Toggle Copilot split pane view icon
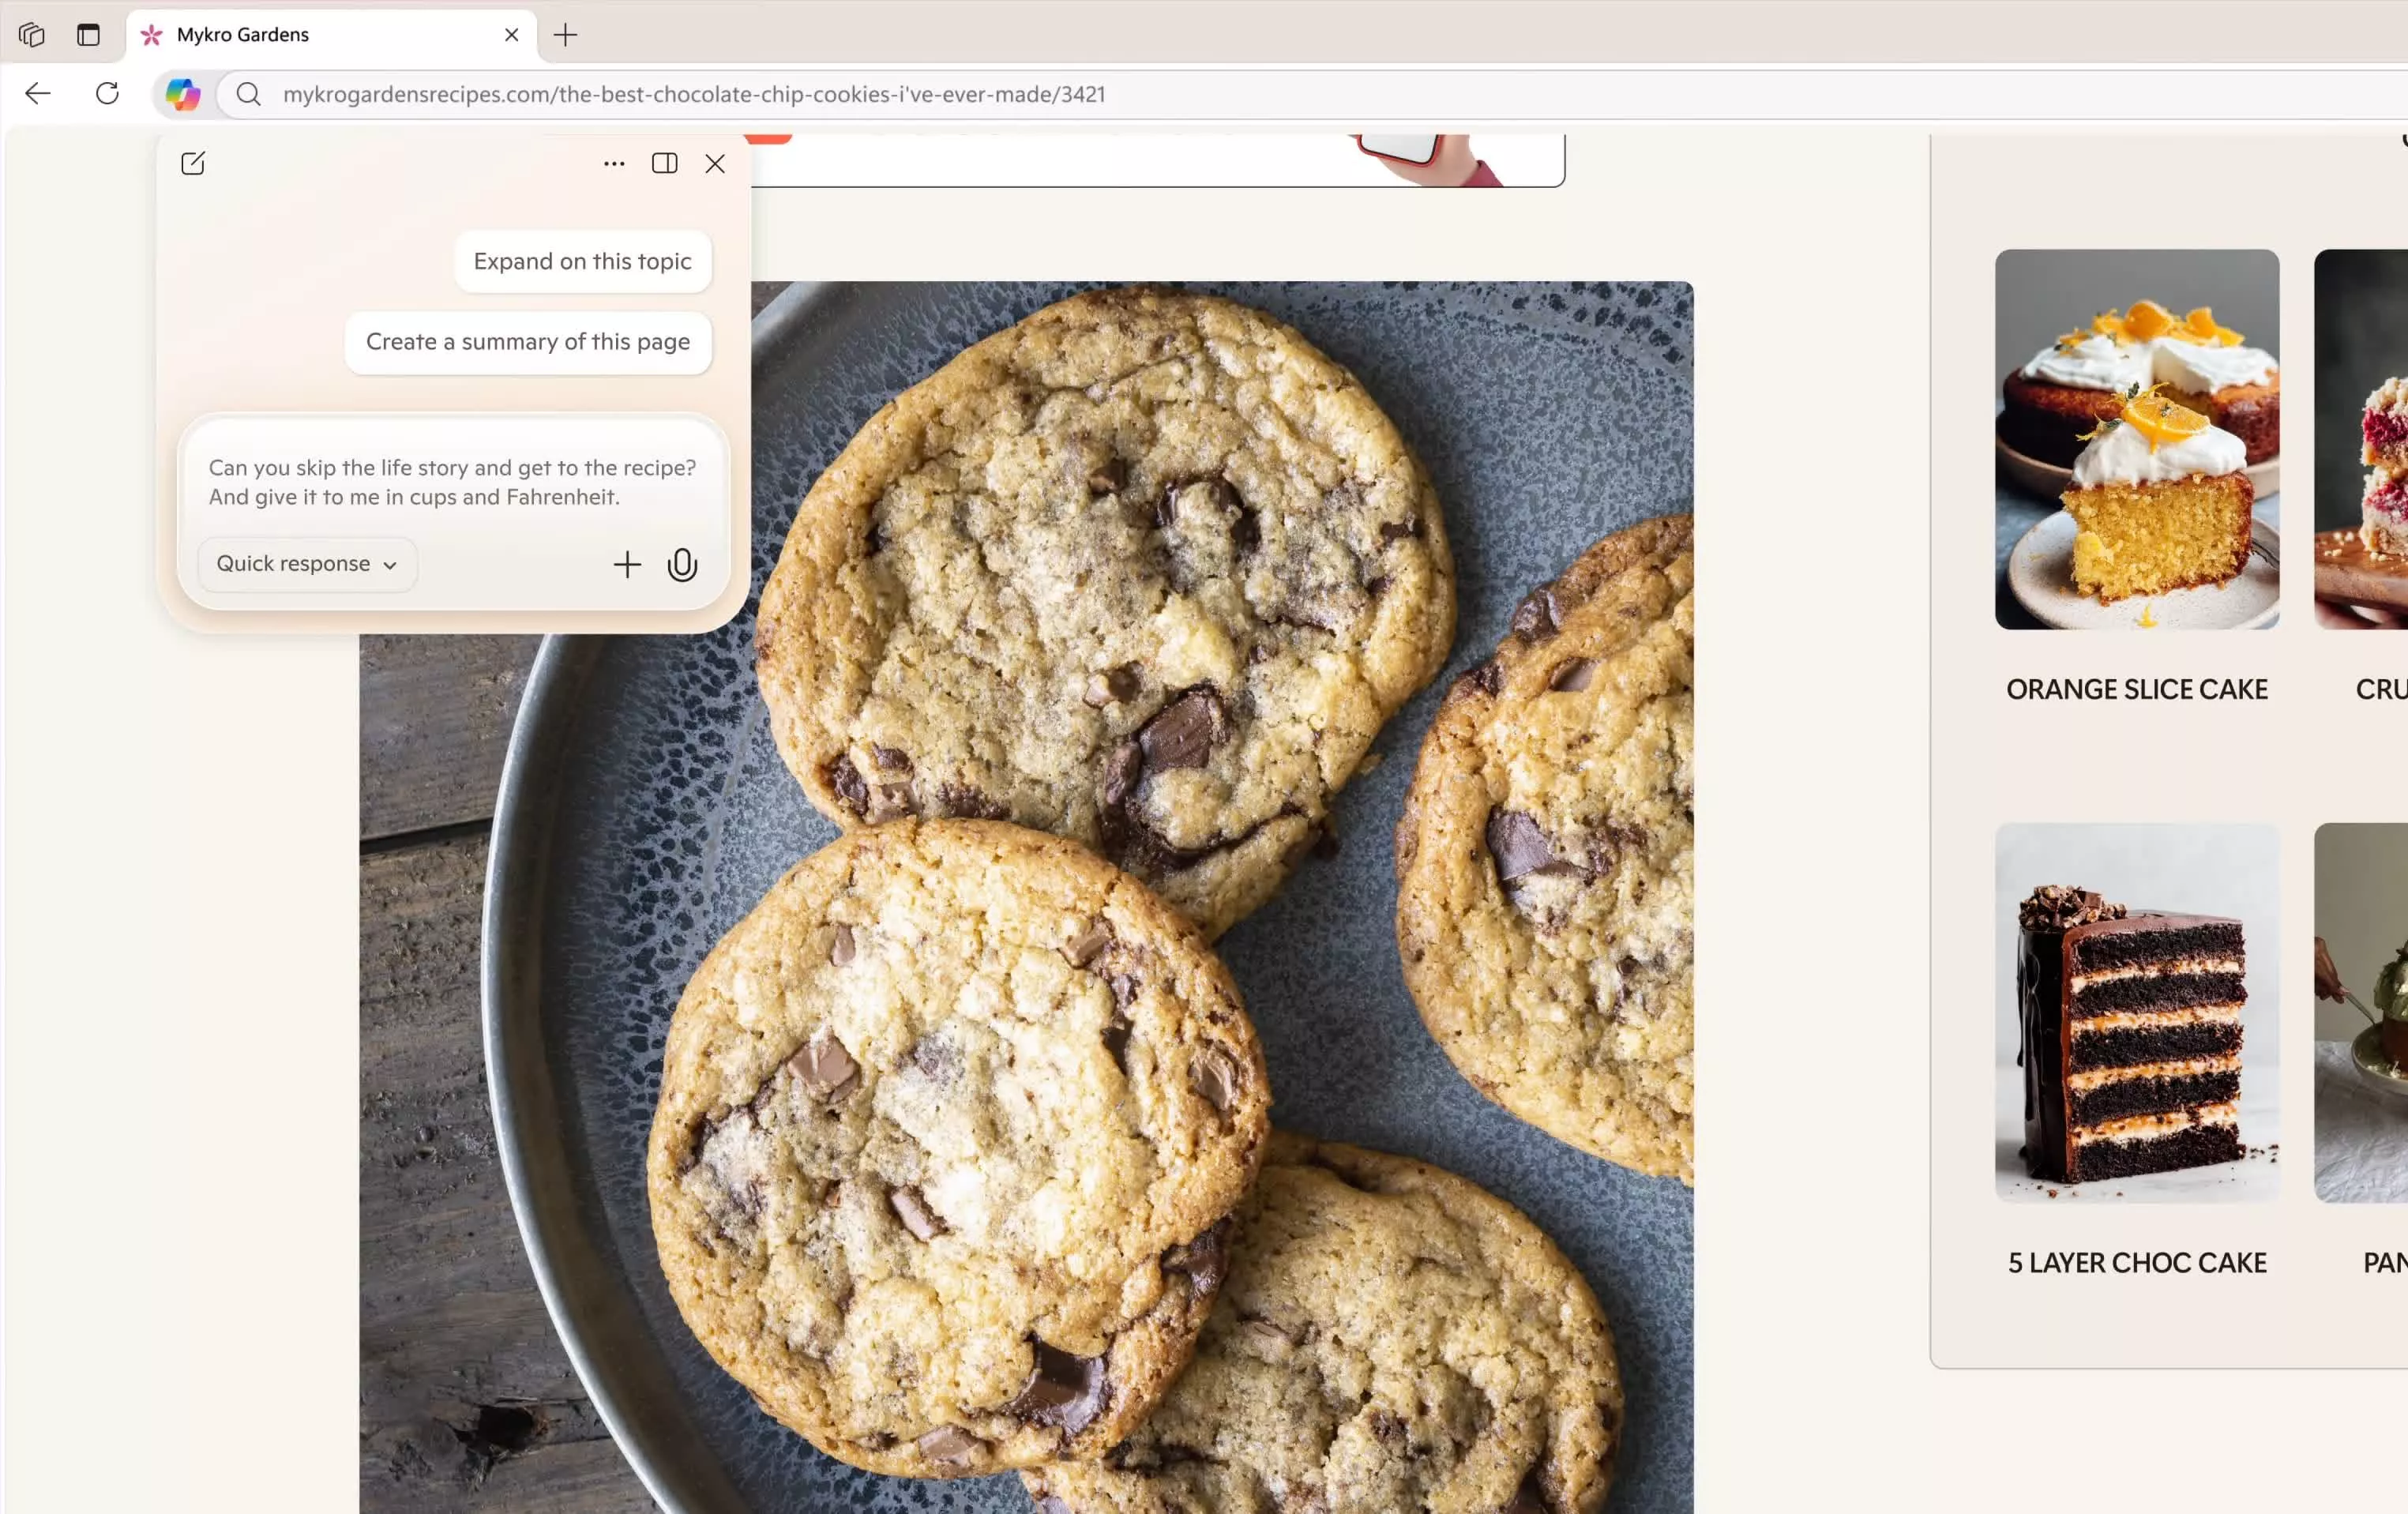Screen dimensions: 2408x1514 (665, 163)
